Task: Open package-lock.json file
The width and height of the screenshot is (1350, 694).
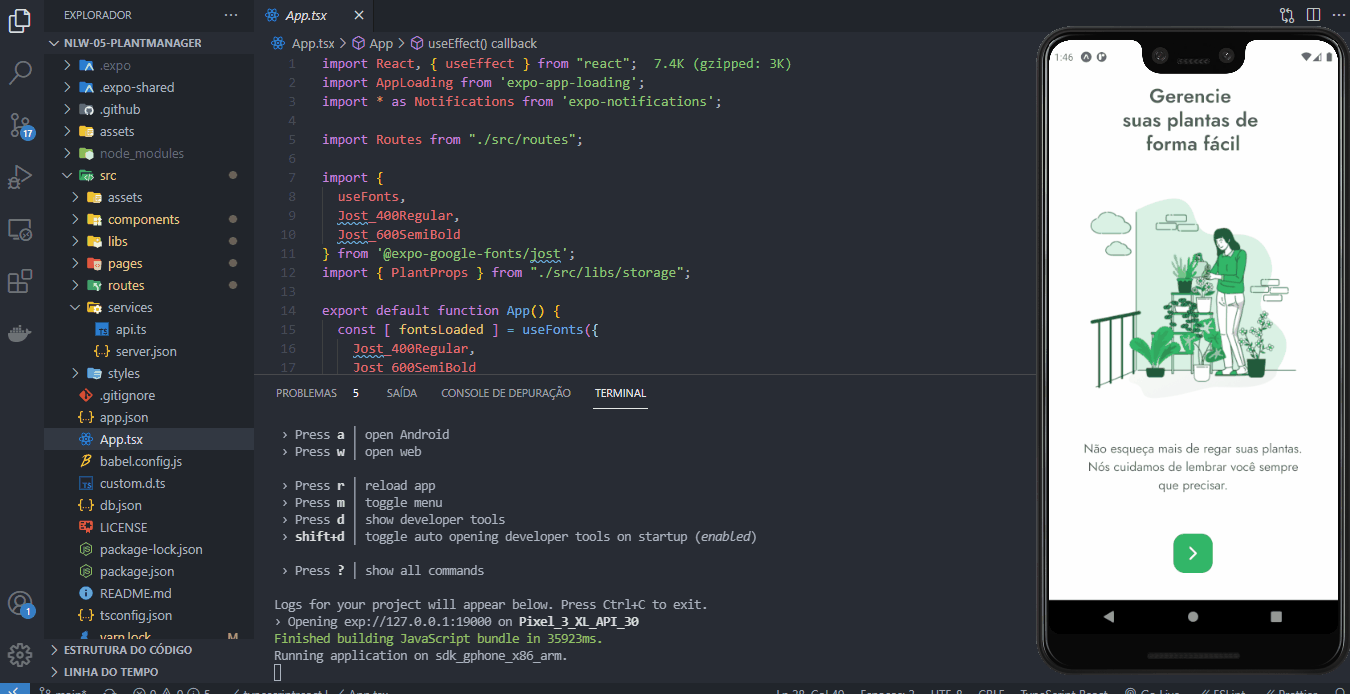Action: pos(149,549)
